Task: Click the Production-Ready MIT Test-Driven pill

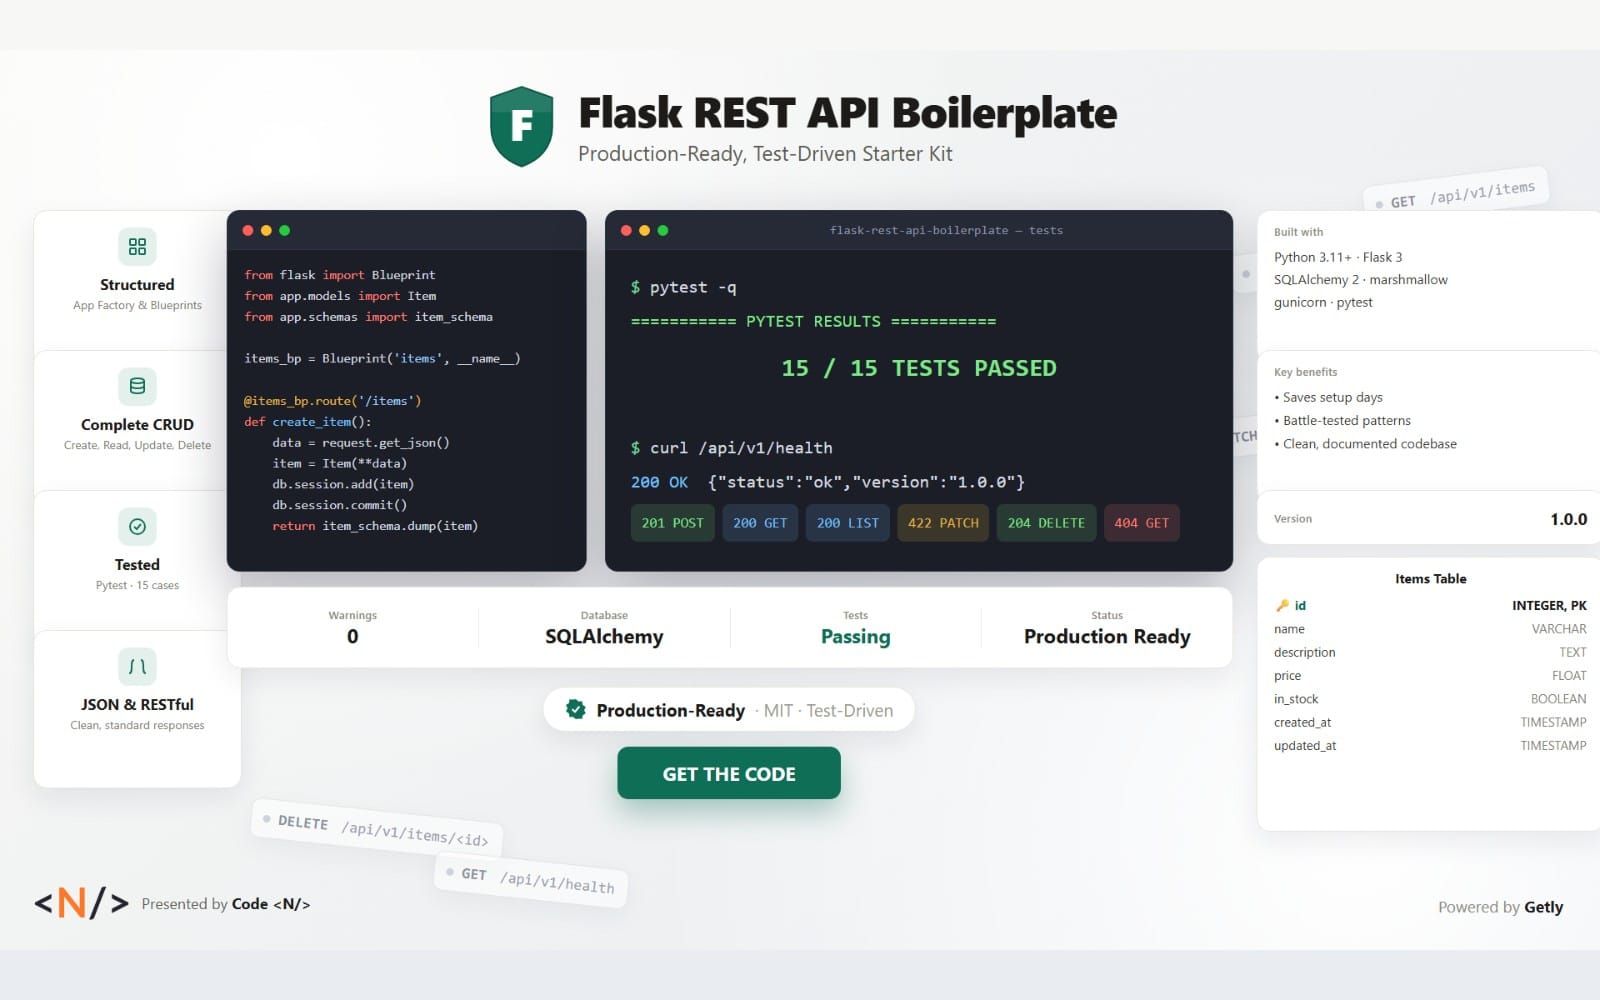Action: 729,710
